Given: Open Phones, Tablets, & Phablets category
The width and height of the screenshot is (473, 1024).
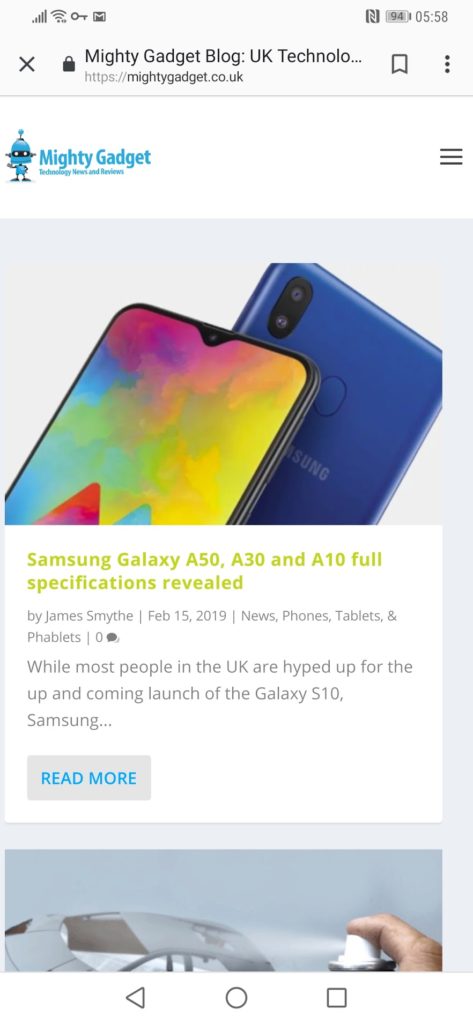Looking at the screenshot, I should (212, 626).
